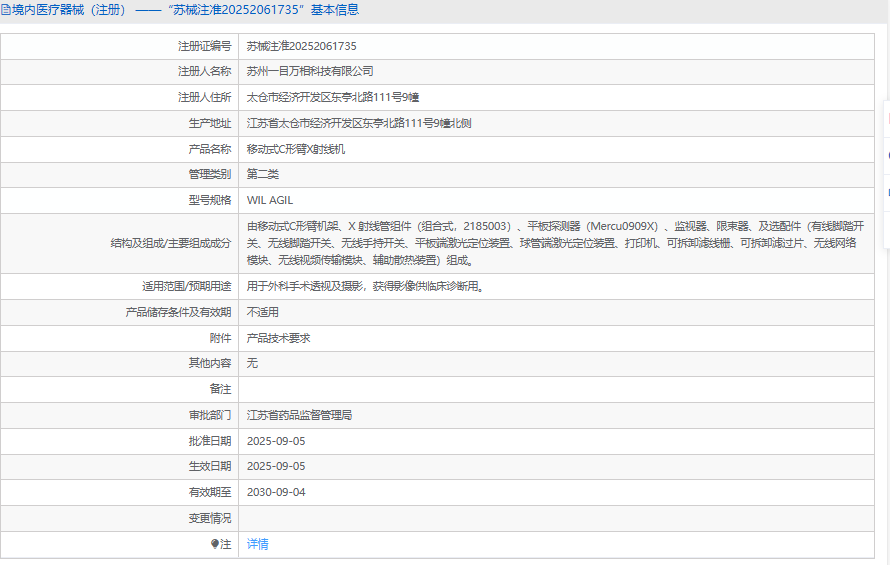
Task: Click the attachment value 产品技术要求
Action: 278,338
